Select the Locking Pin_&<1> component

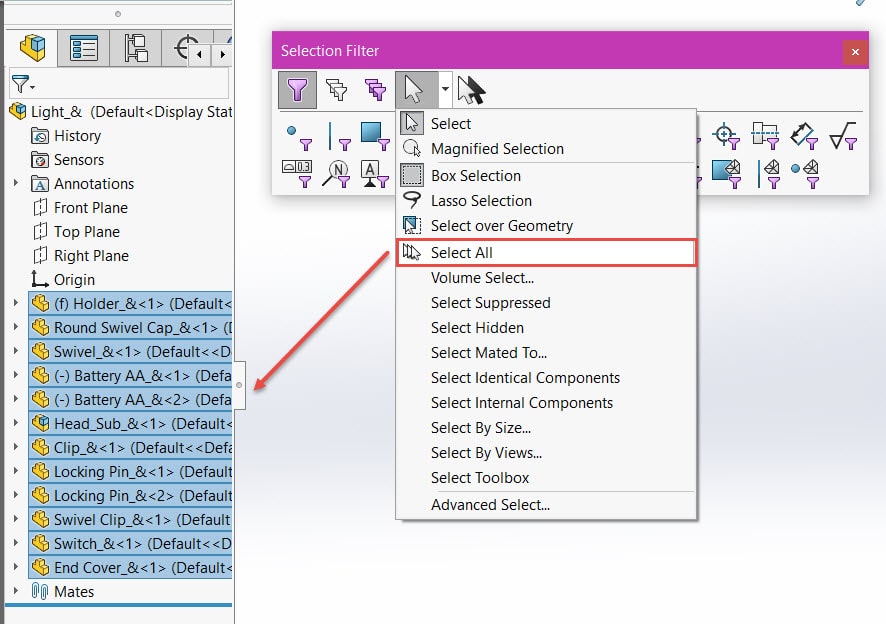(130, 471)
